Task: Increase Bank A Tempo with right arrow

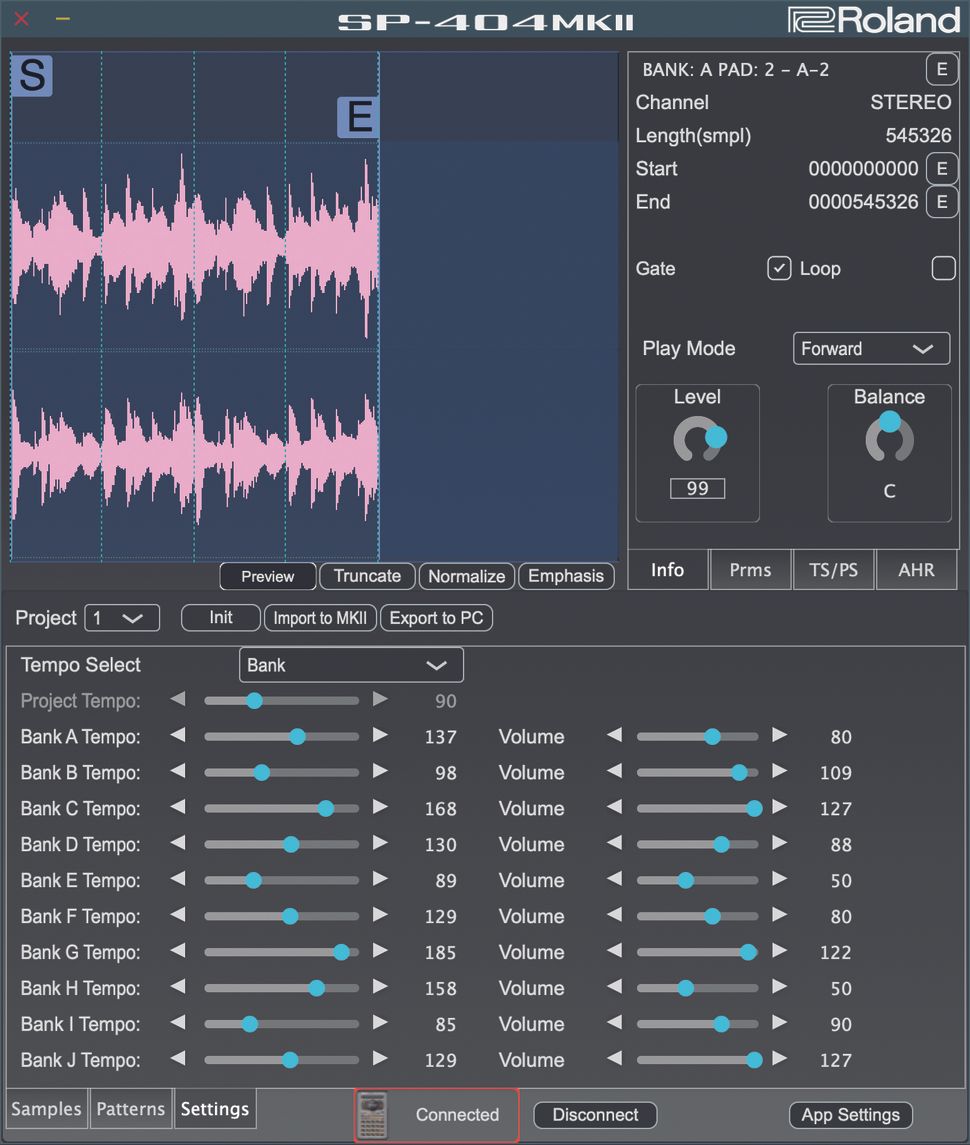Action: [380, 736]
